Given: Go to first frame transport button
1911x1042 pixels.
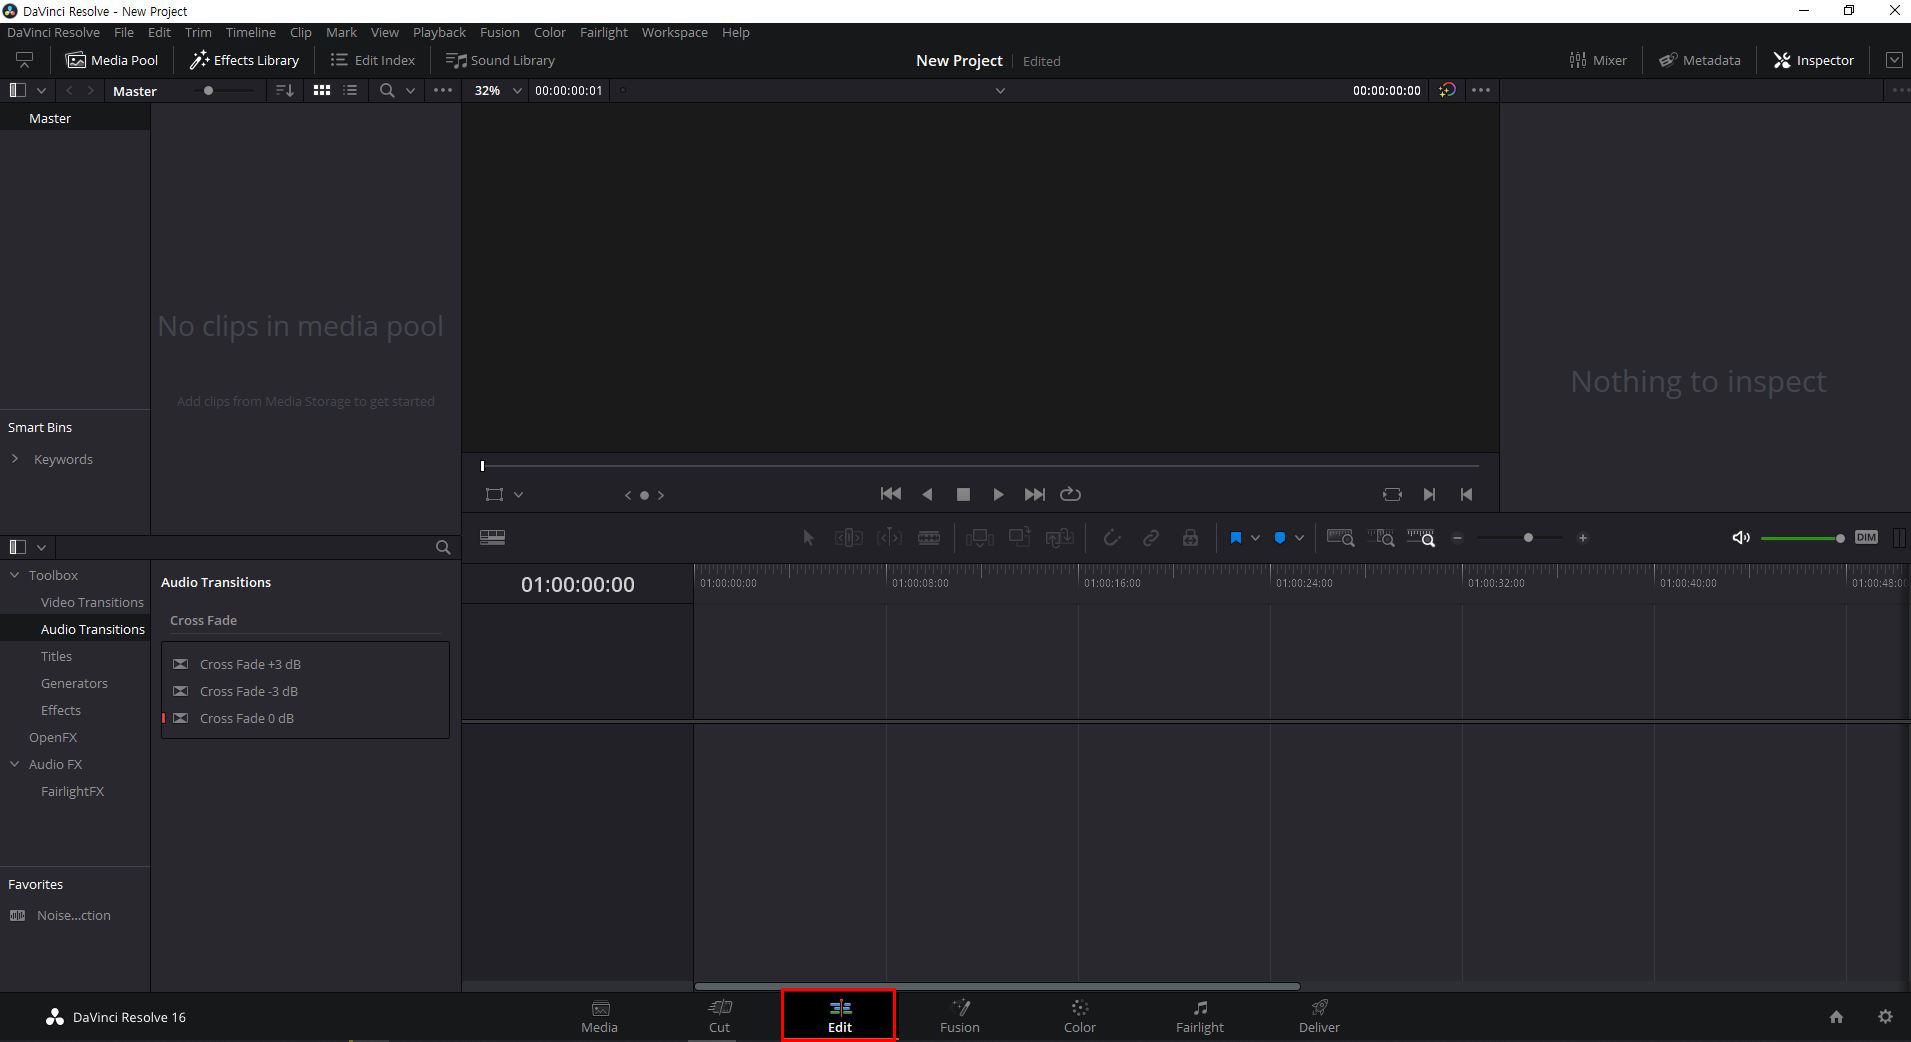Looking at the screenshot, I should tap(890, 494).
